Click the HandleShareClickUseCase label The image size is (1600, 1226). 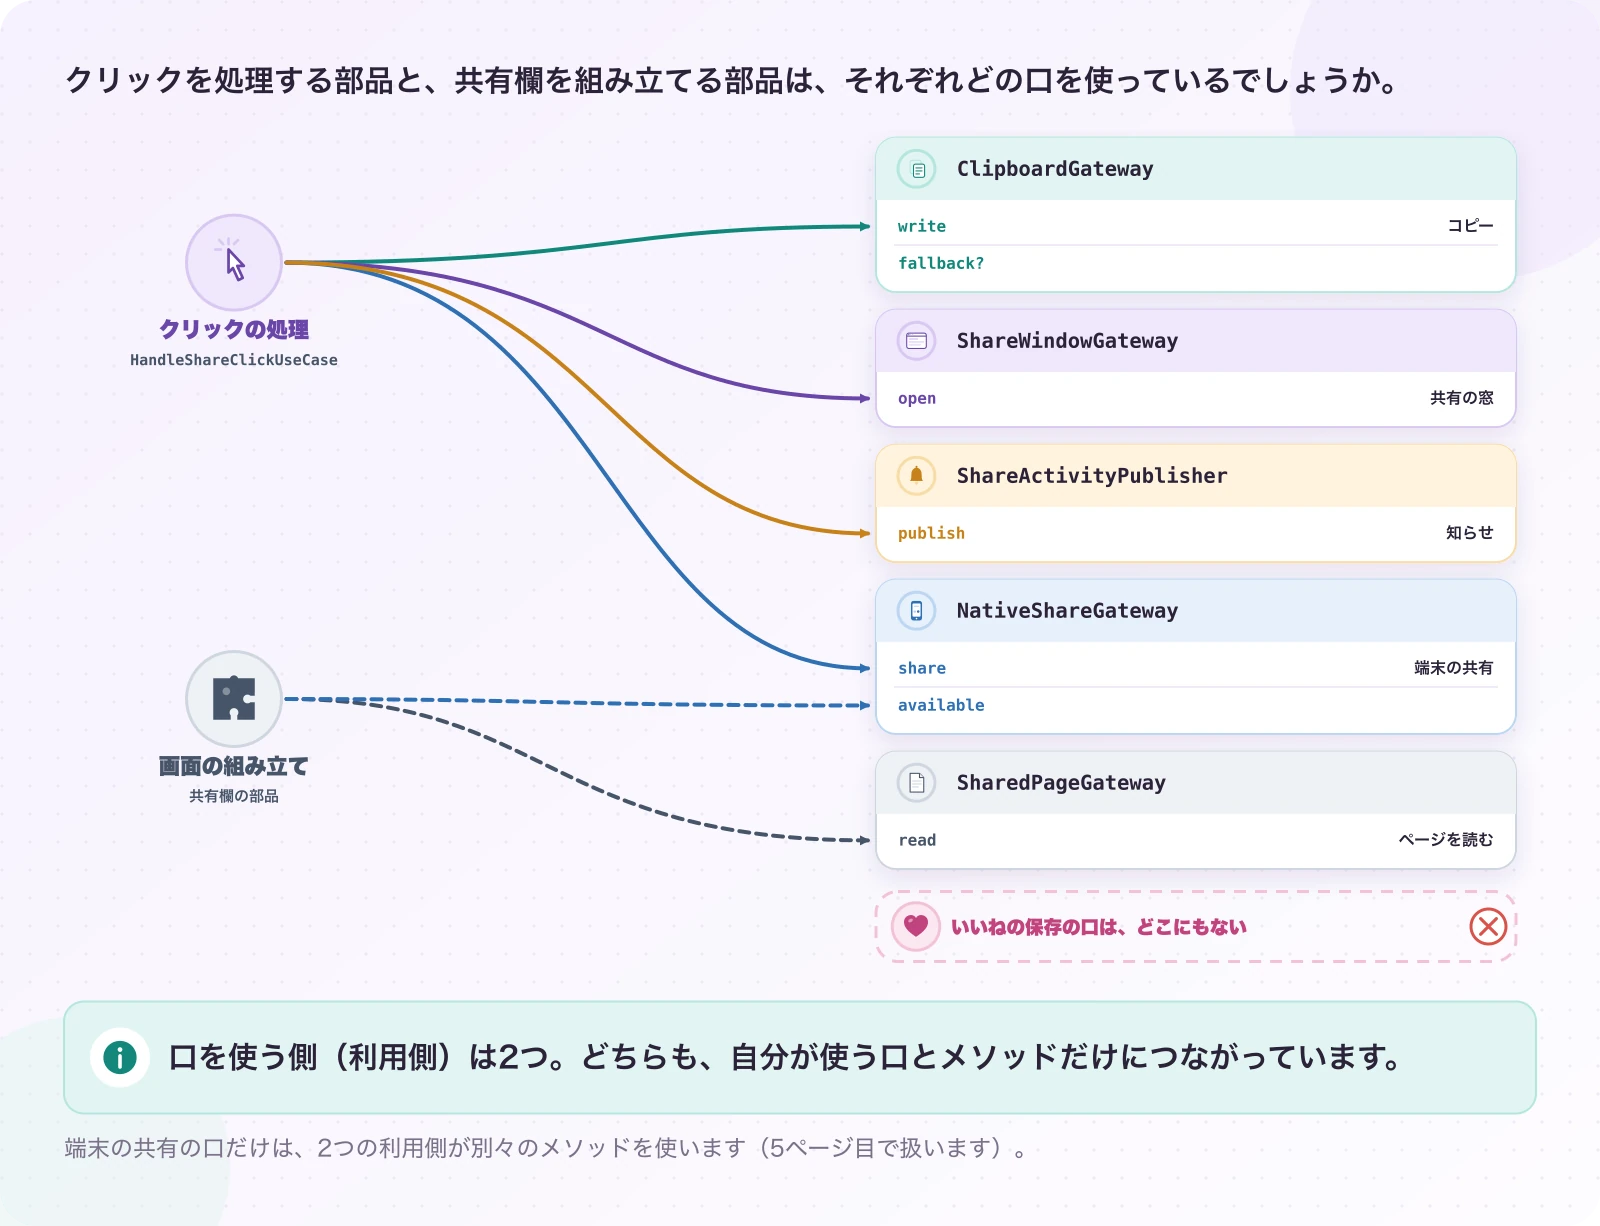[234, 360]
